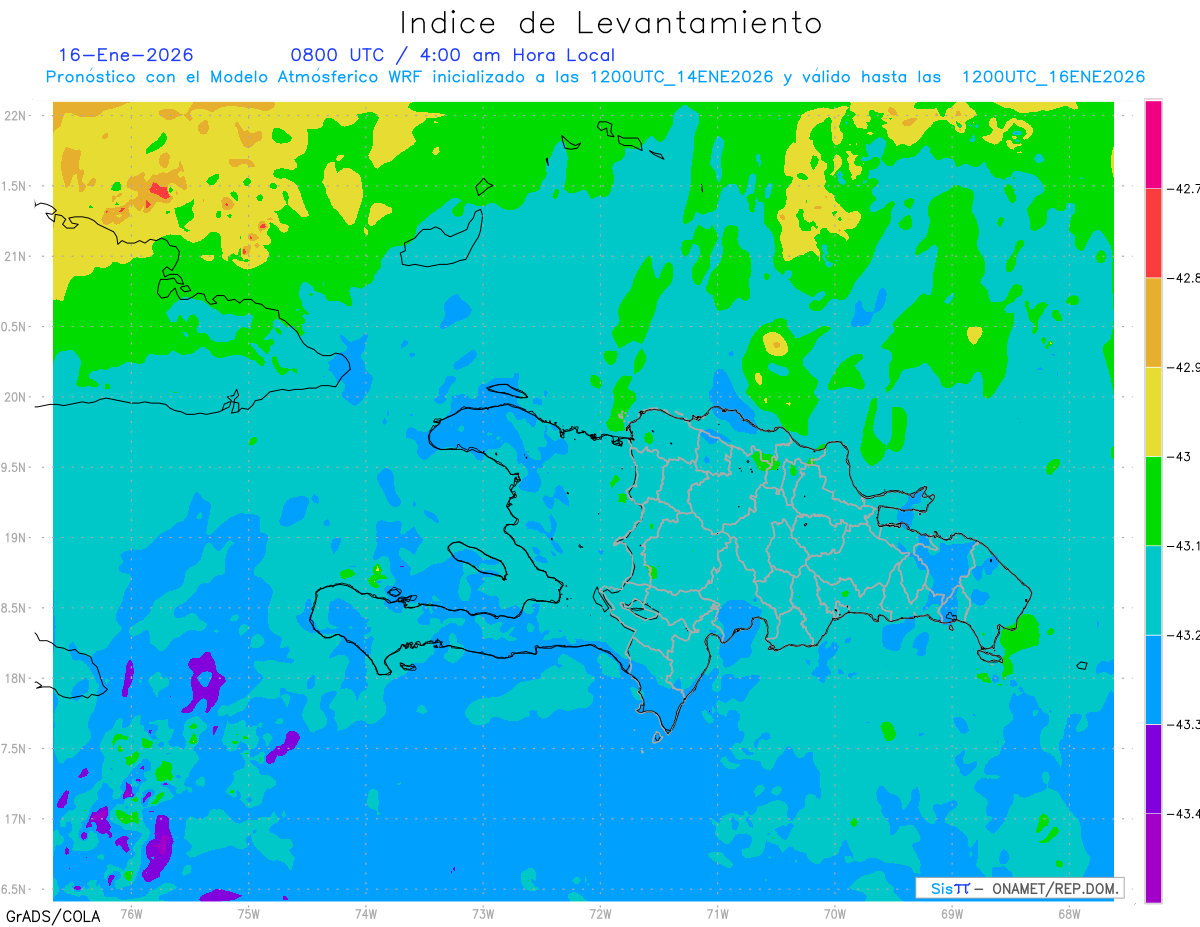Click the legend value reading exactly '-43'
The image size is (1200, 927).
(x=1177, y=456)
